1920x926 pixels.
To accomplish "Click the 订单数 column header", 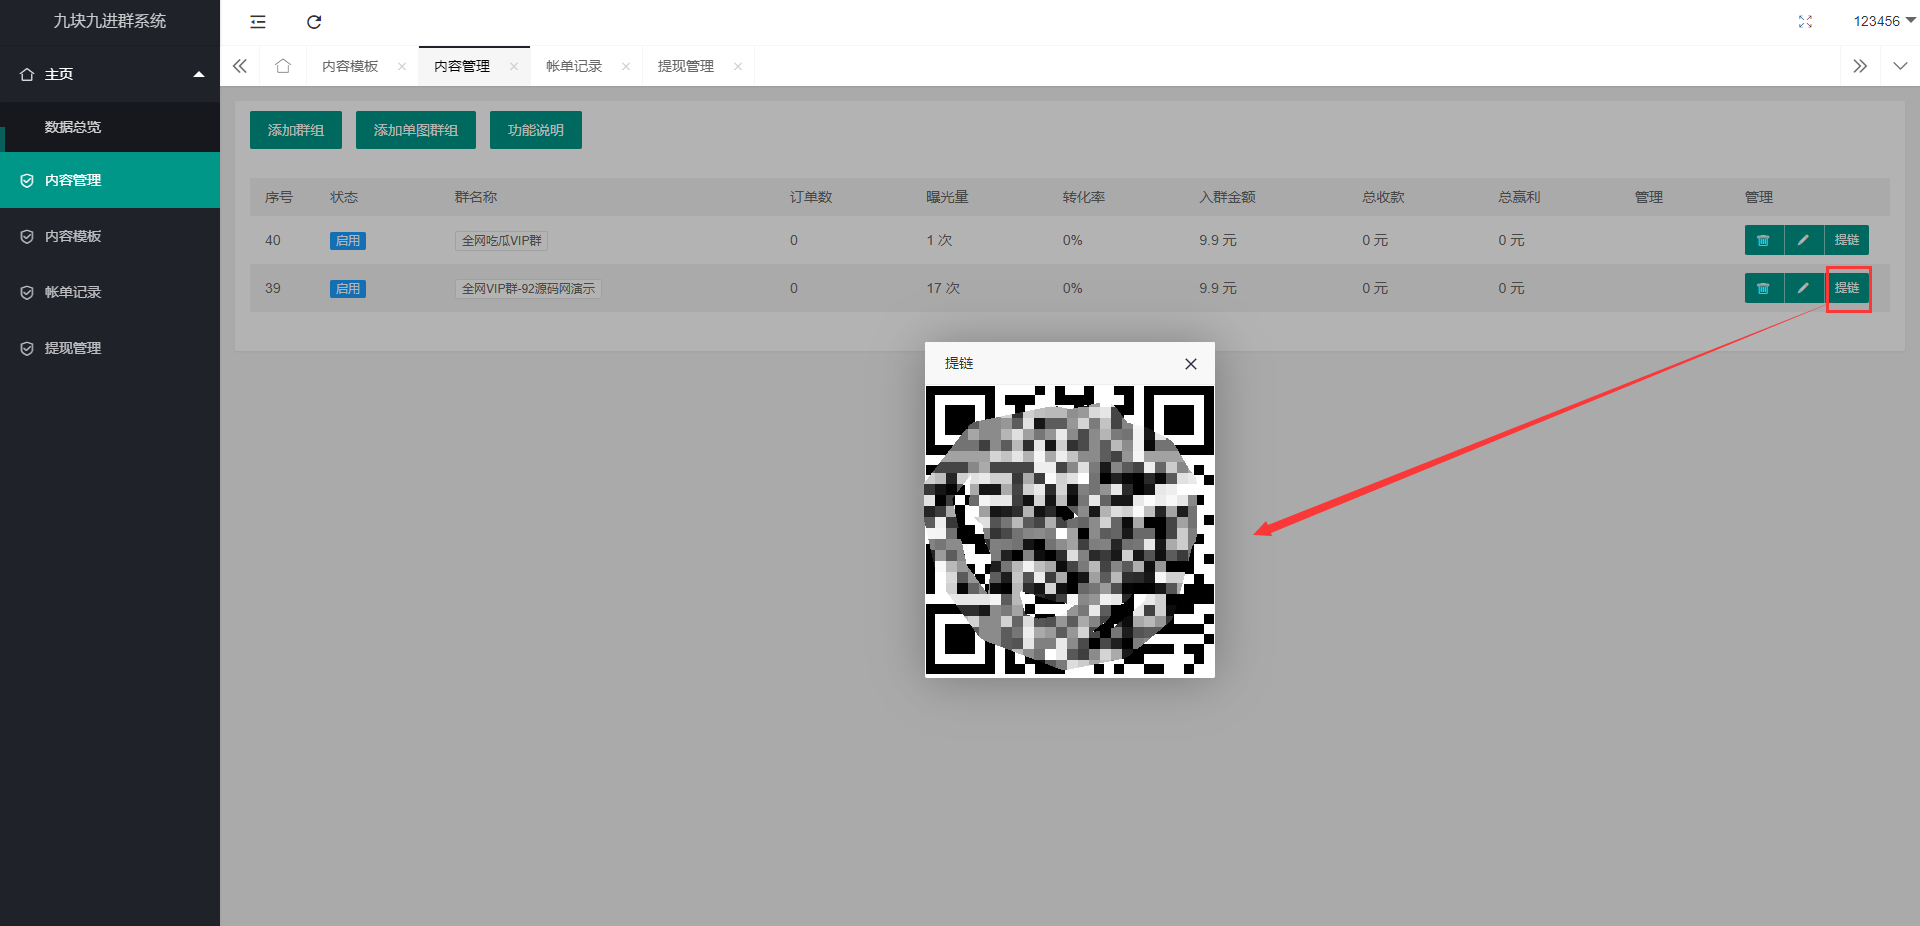I will (811, 197).
